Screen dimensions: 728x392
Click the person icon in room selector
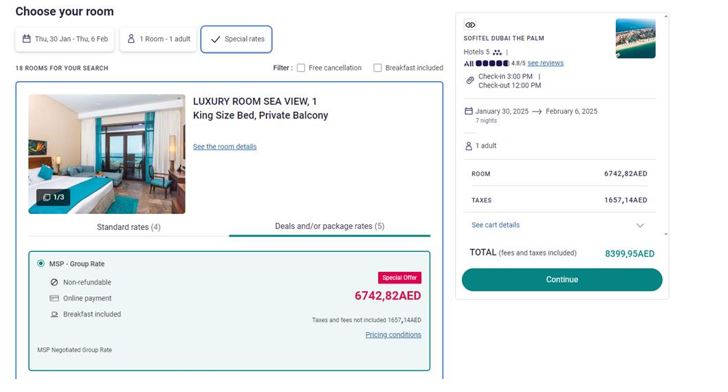point(131,39)
